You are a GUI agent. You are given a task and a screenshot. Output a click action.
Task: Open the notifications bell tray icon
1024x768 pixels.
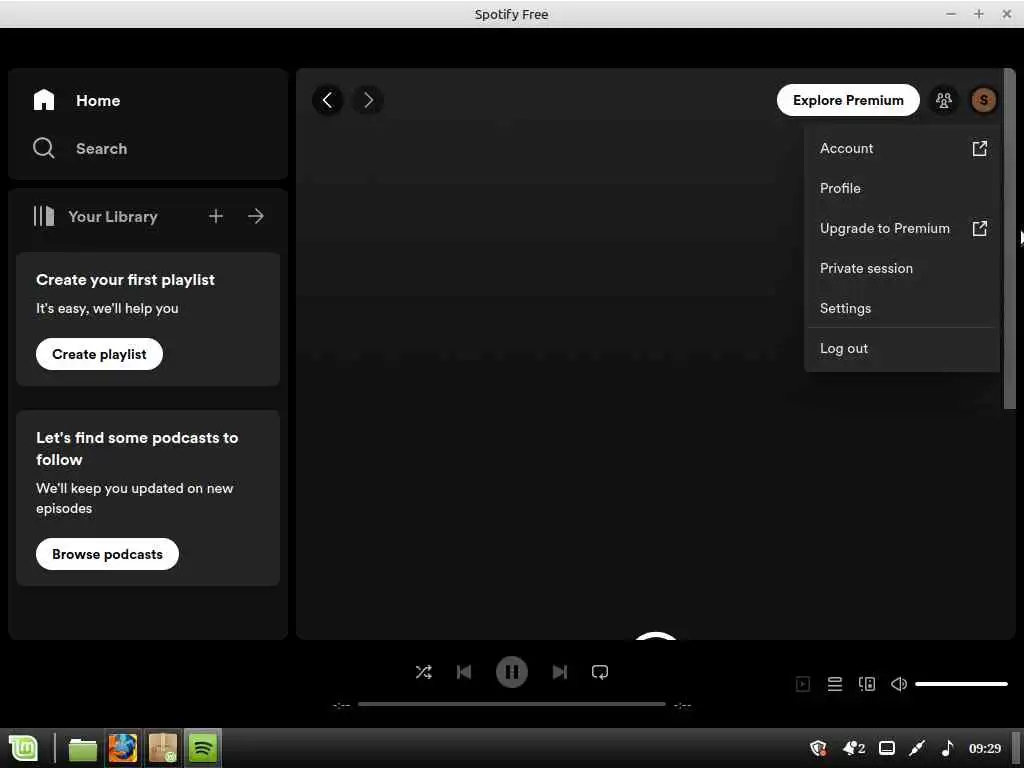pyautogui.click(x=854, y=748)
